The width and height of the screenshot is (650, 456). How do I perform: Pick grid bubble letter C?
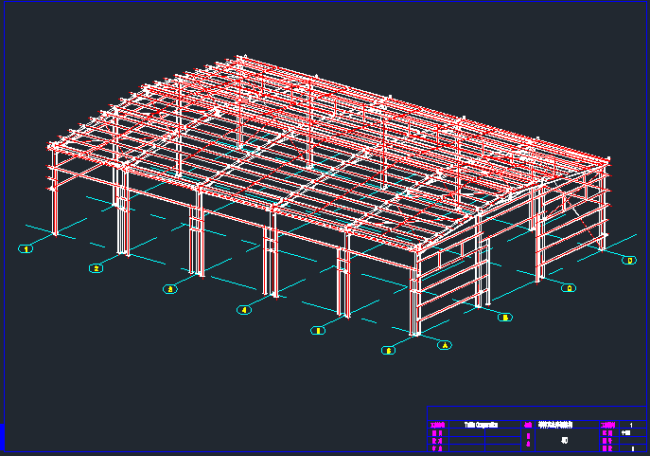pyautogui.click(x=569, y=289)
